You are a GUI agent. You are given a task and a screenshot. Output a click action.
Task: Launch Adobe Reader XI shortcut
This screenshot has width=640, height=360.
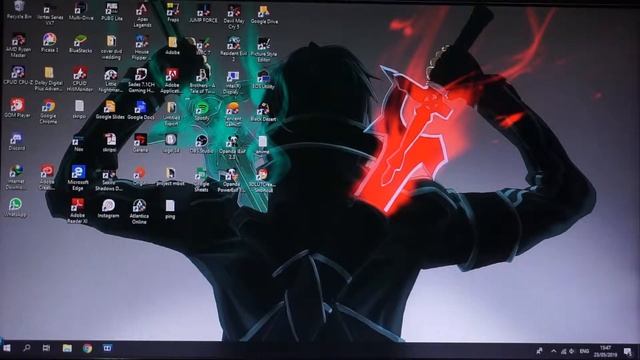coord(77,211)
